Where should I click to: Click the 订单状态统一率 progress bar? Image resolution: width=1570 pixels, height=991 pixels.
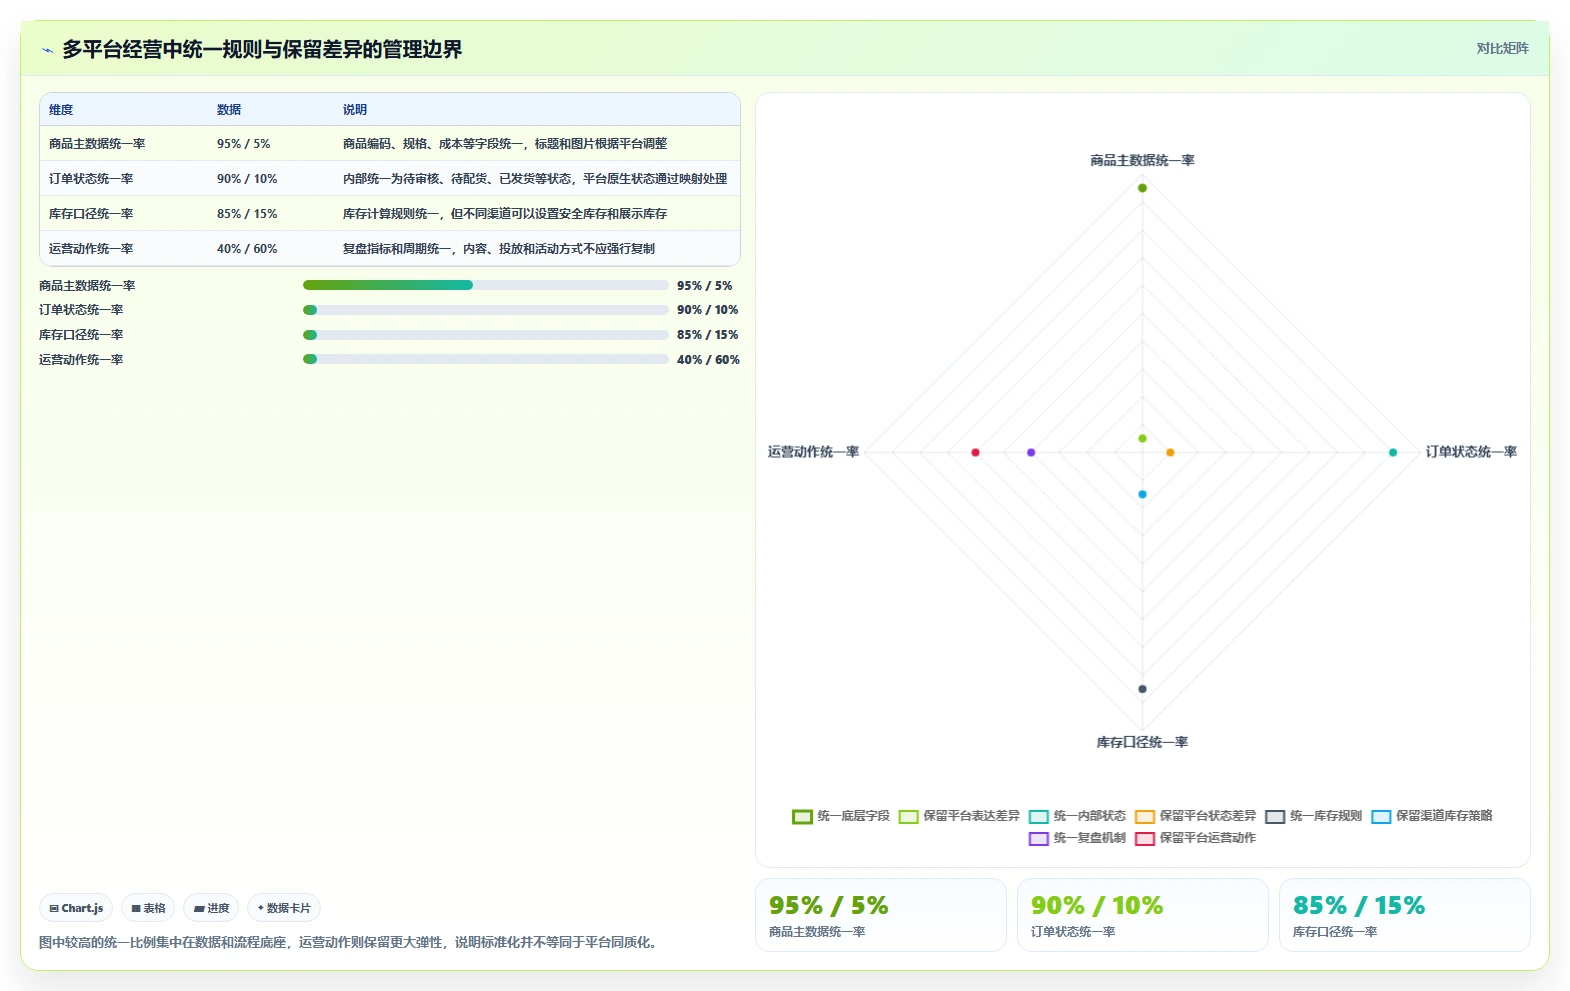click(485, 310)
